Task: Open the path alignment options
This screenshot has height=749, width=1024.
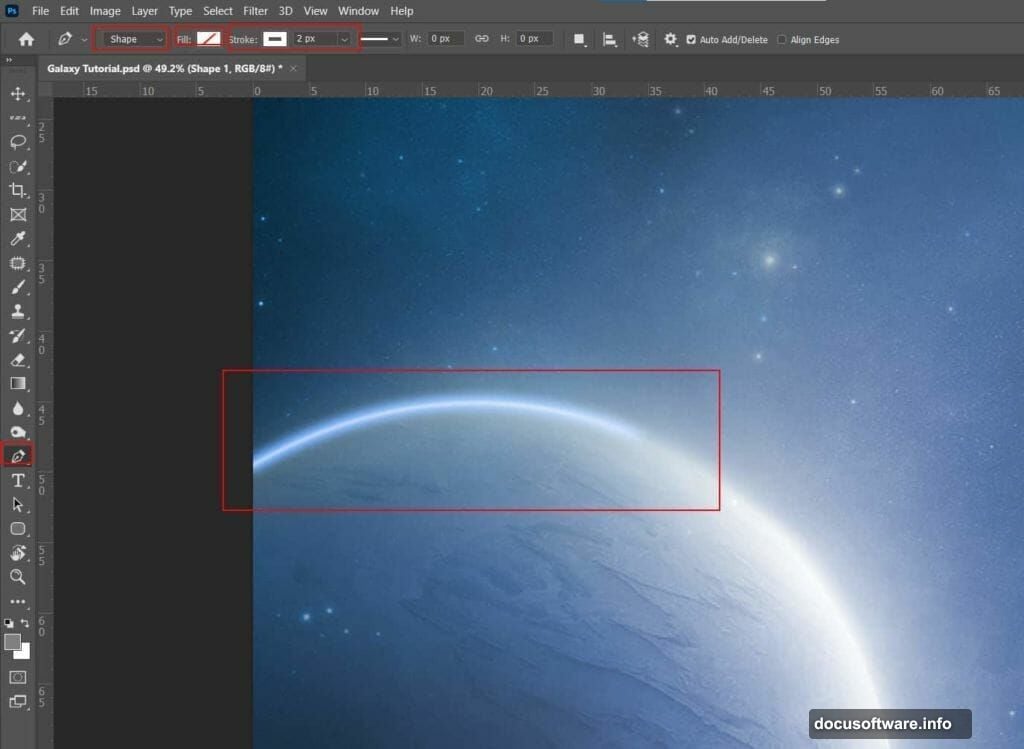Action: click(x=608, y=39)
